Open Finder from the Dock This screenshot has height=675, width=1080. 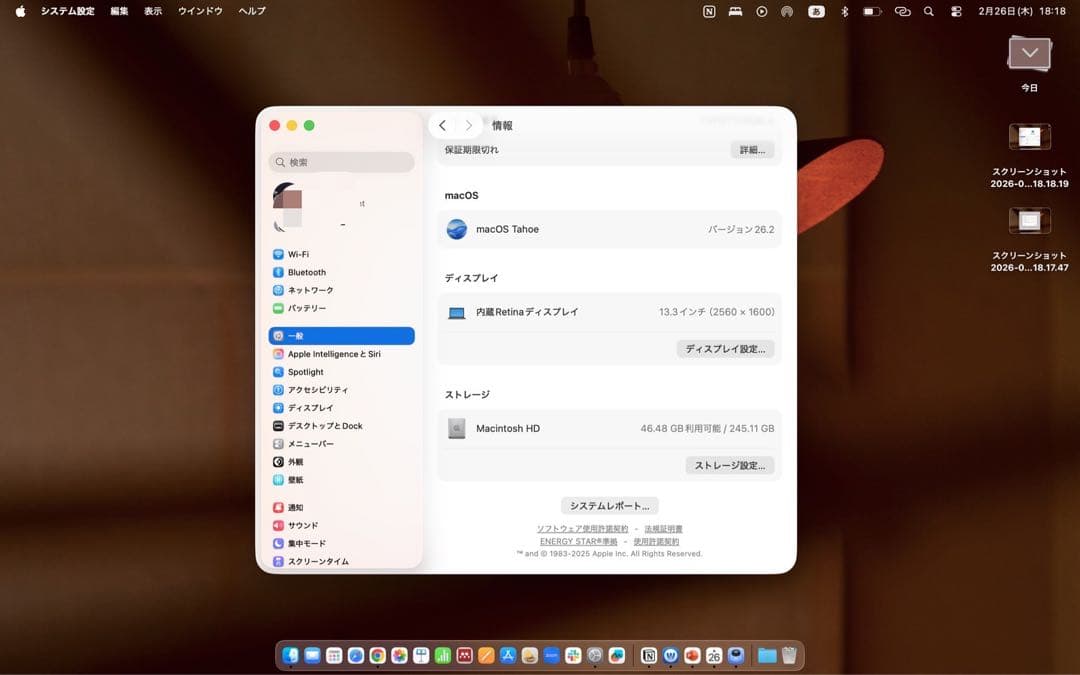coord(290,656)
